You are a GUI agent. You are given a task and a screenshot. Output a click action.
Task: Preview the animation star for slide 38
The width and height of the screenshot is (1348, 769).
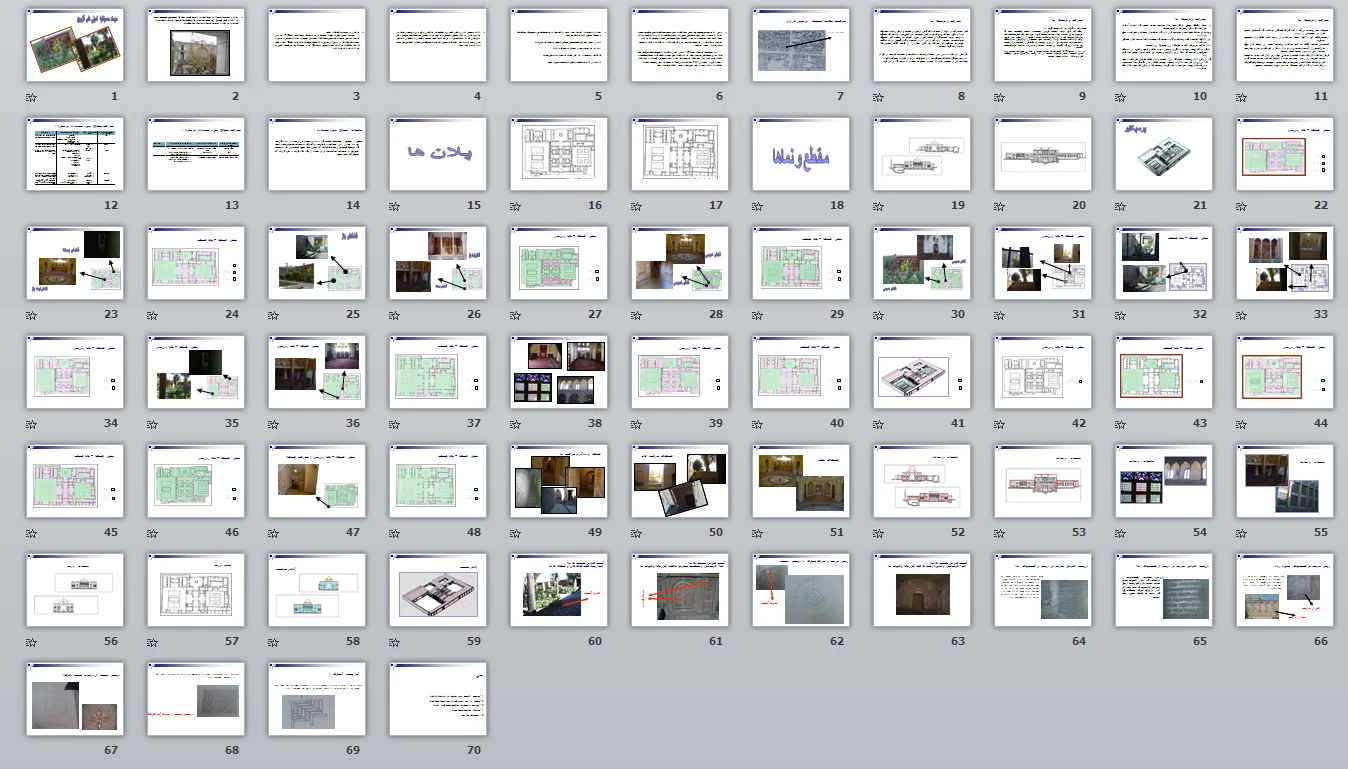coord(516,425)
